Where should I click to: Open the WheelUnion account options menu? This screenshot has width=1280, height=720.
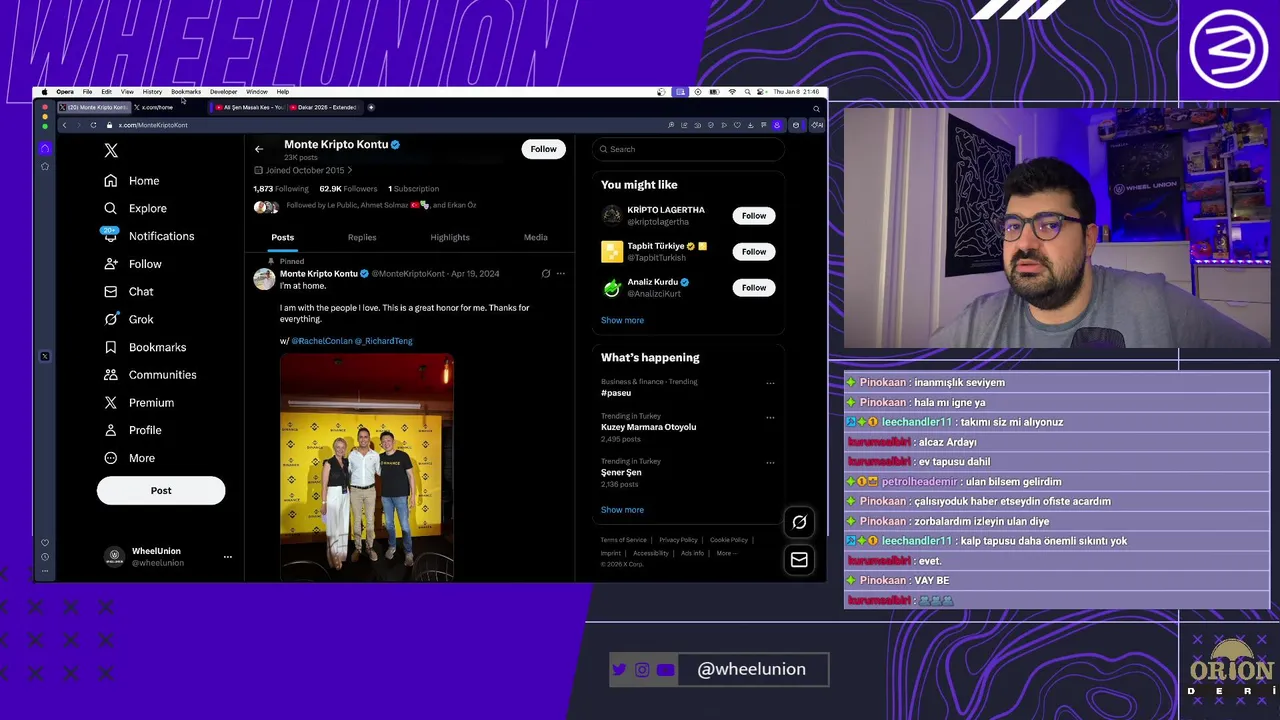point(227,557)
